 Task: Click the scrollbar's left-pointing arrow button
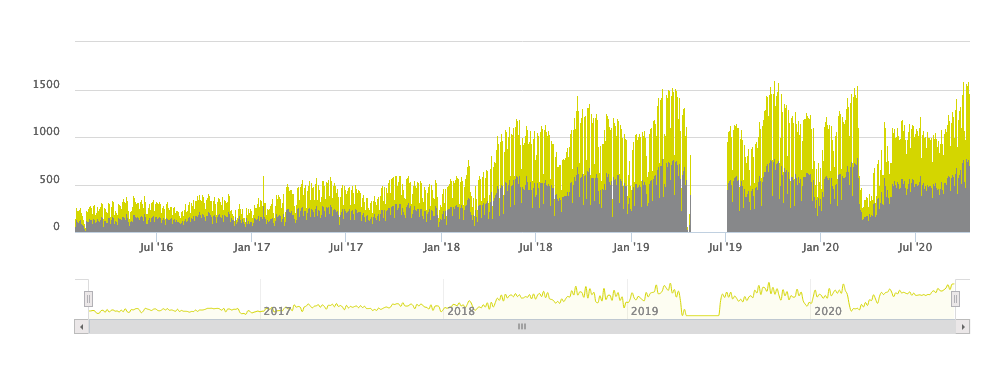pyautogui.click(x=82, y=327)
